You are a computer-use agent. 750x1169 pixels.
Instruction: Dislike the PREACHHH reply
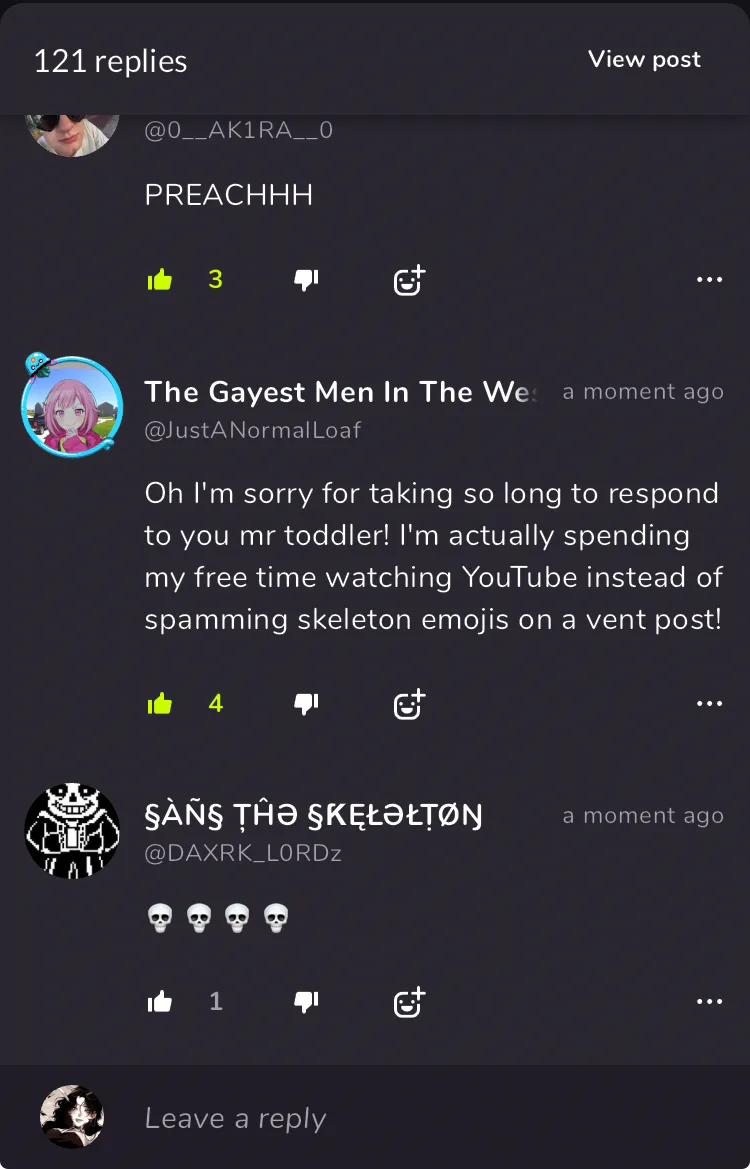click(306, 280)
